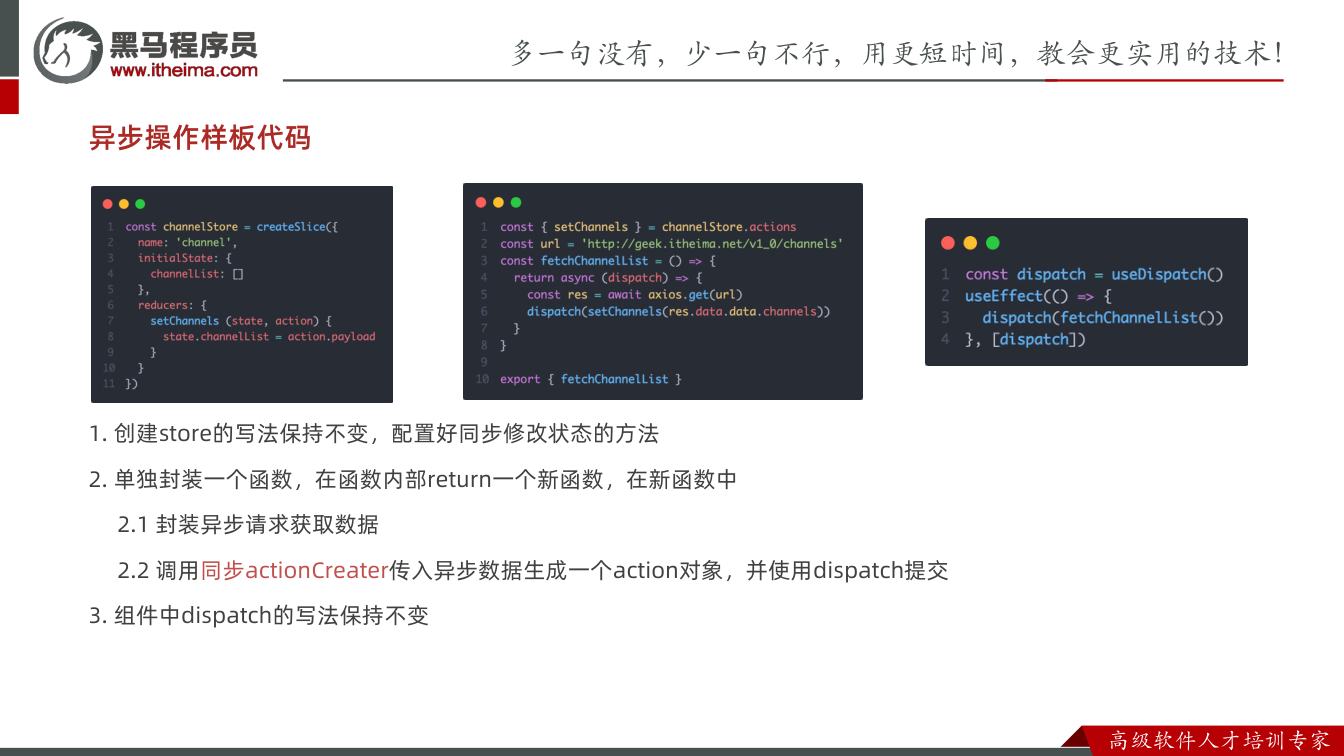Select the line "1. 创建store的写法保持不变"
Image resolution: width=1344 pixels, height=756 pixels.
374,434
